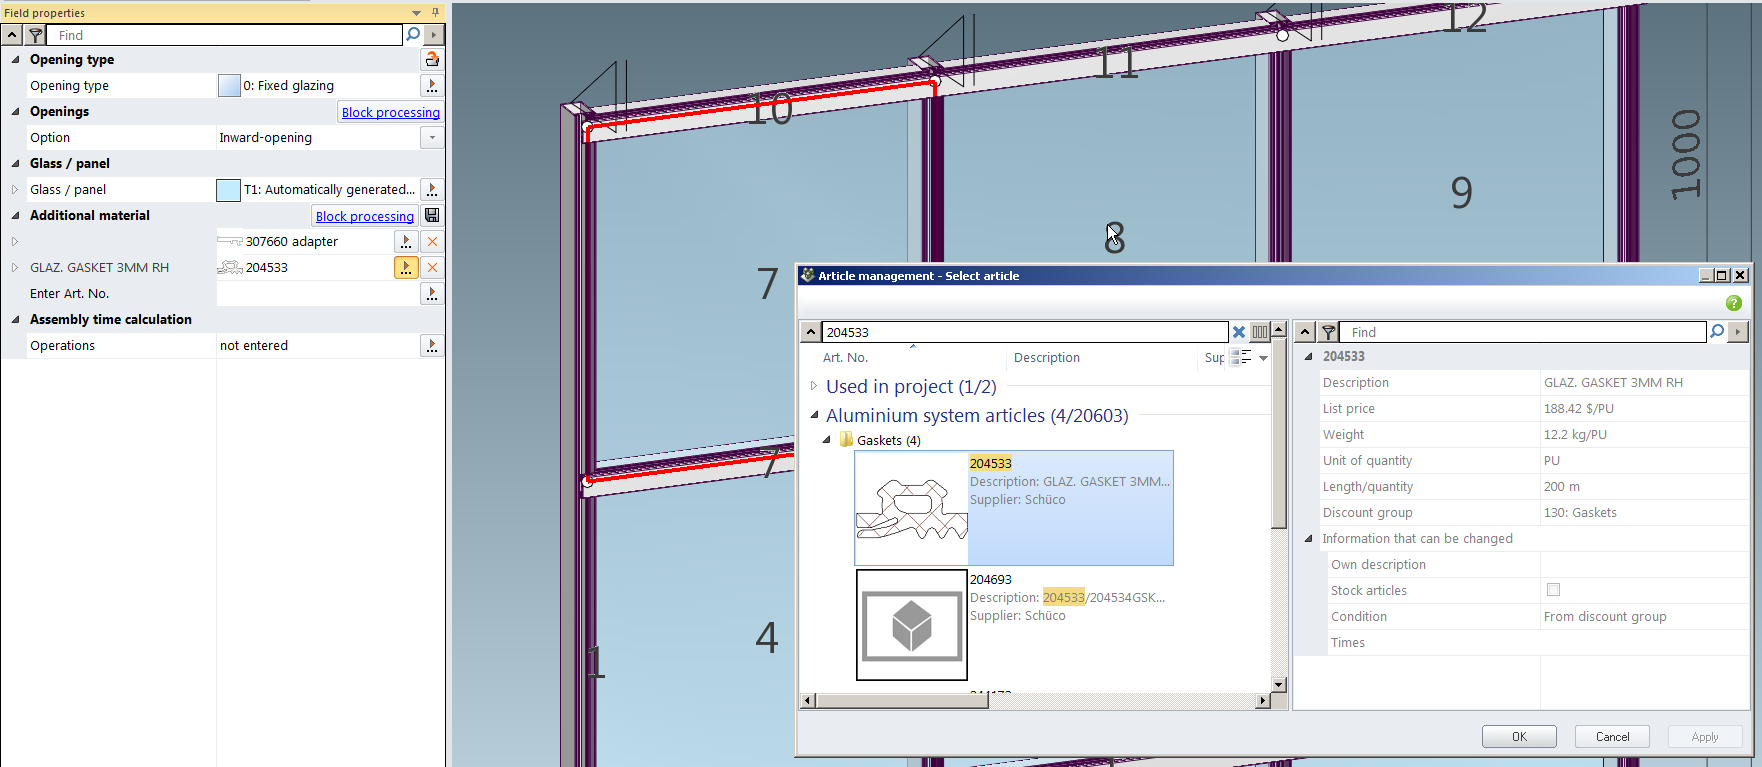Expand the Glass / panel property row

(15, 190)
